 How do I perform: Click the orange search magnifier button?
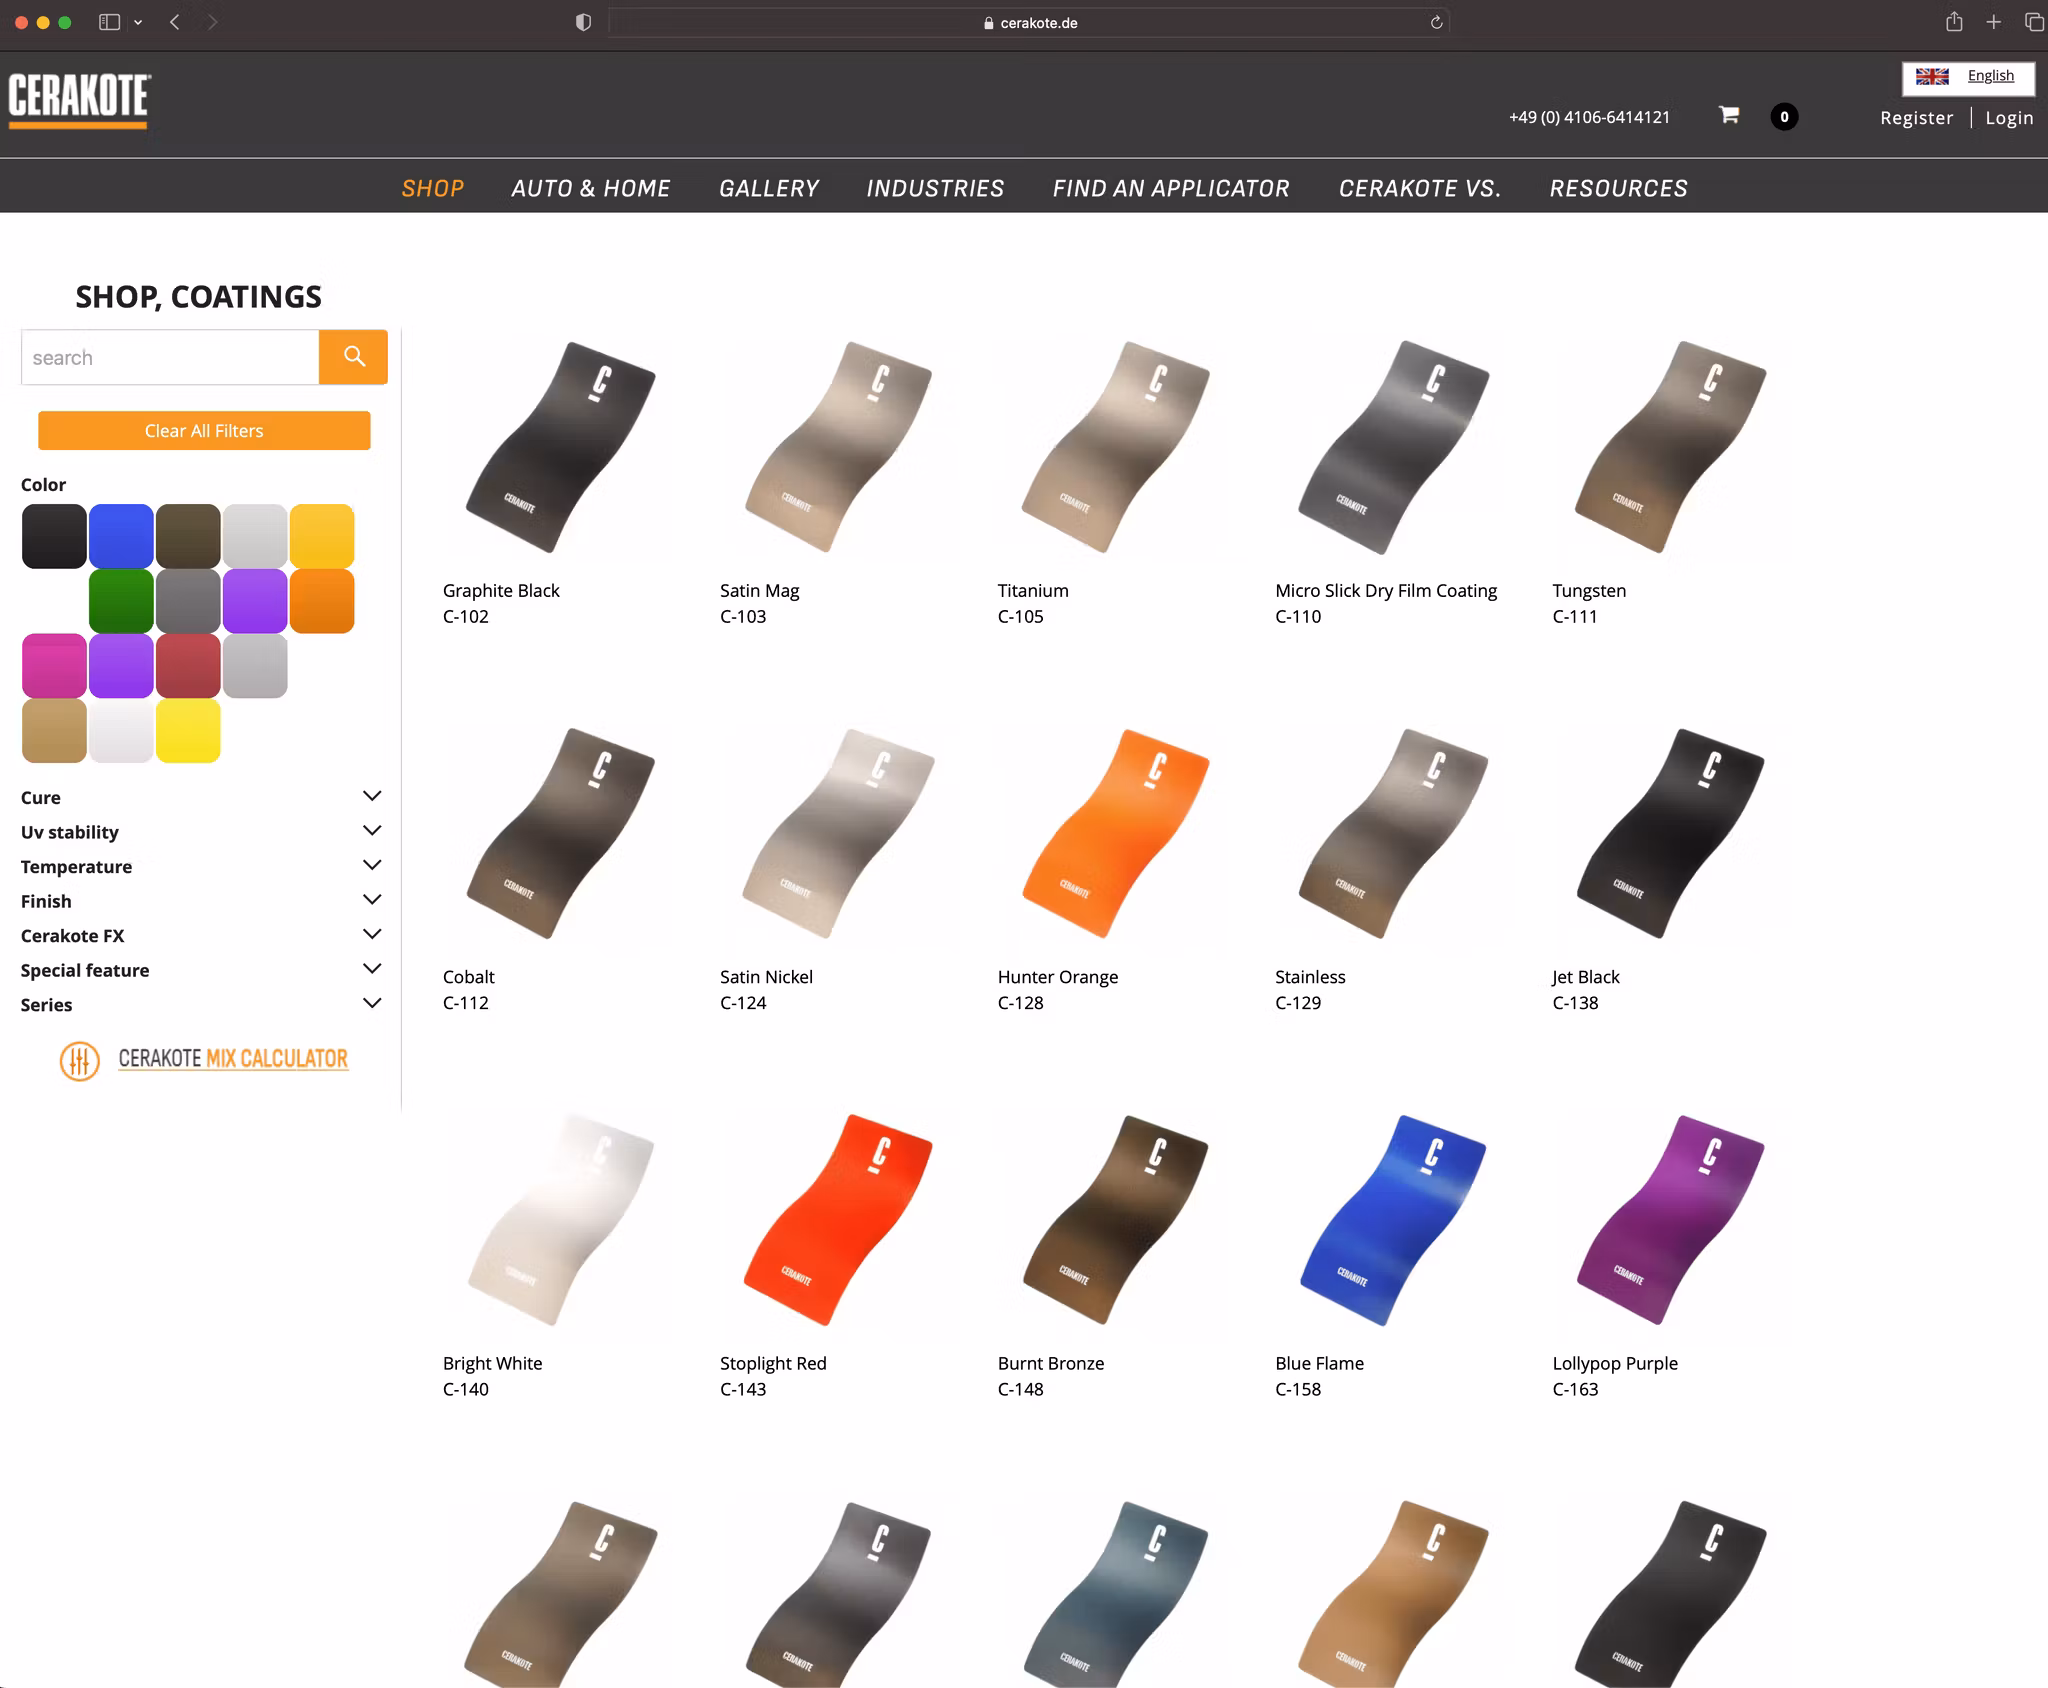(x=353, y=357)
